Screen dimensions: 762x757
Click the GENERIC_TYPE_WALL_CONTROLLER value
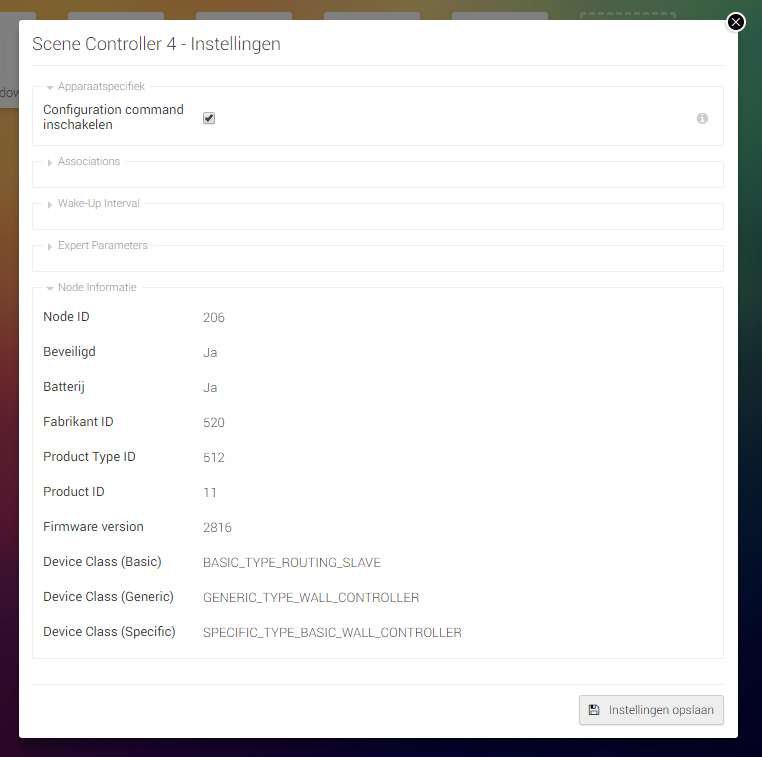coord(311,597)
